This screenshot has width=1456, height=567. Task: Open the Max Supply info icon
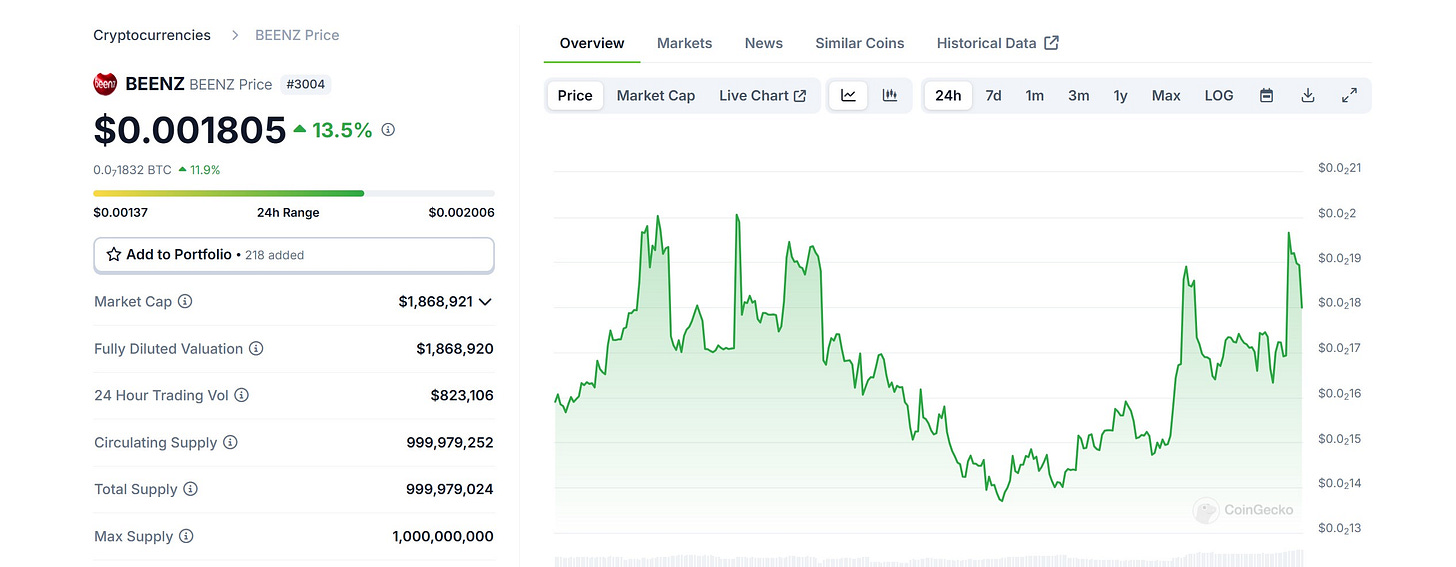tap(186, 536)
